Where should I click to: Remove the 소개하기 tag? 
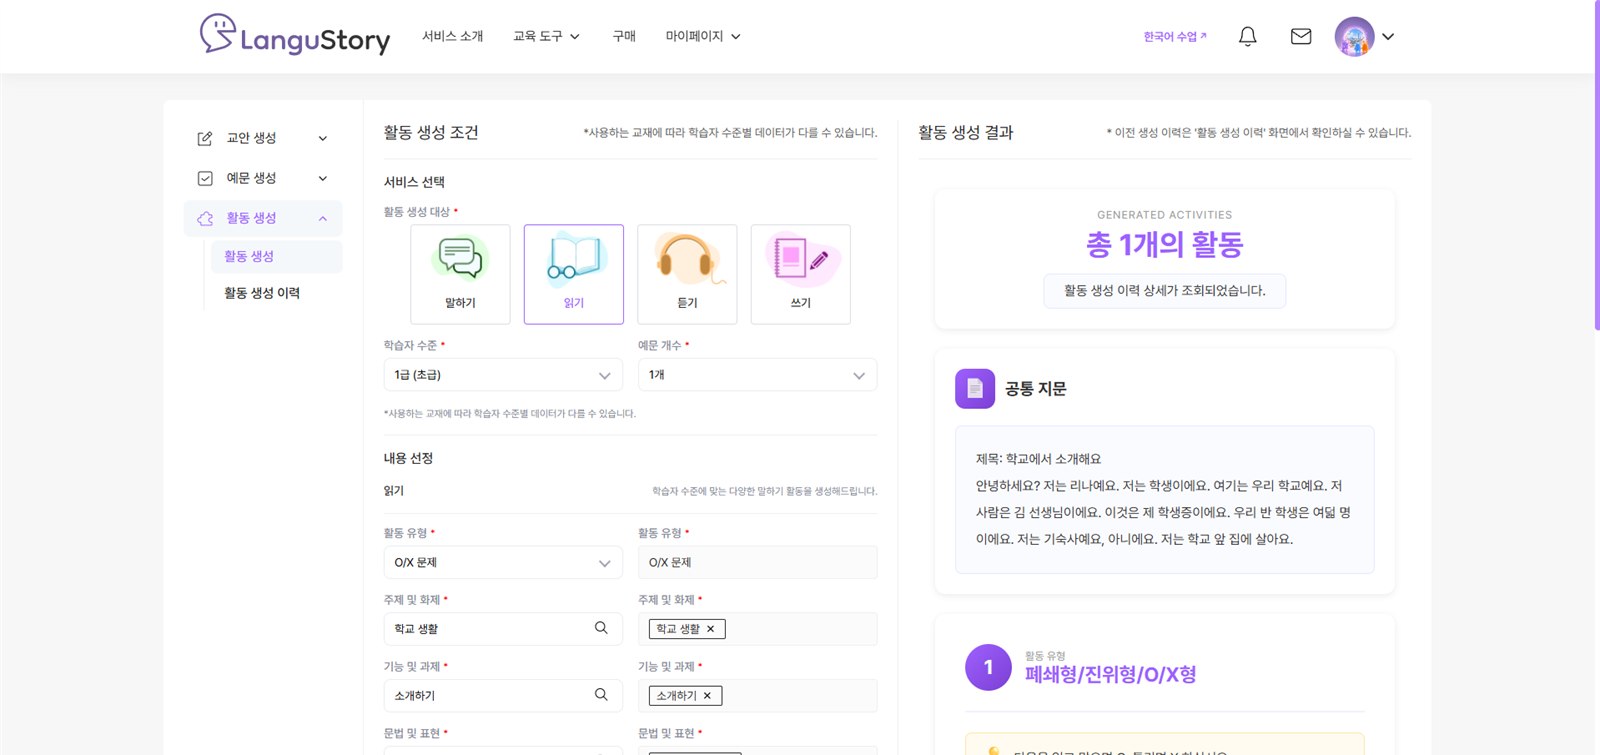click(x=707, y=696)
